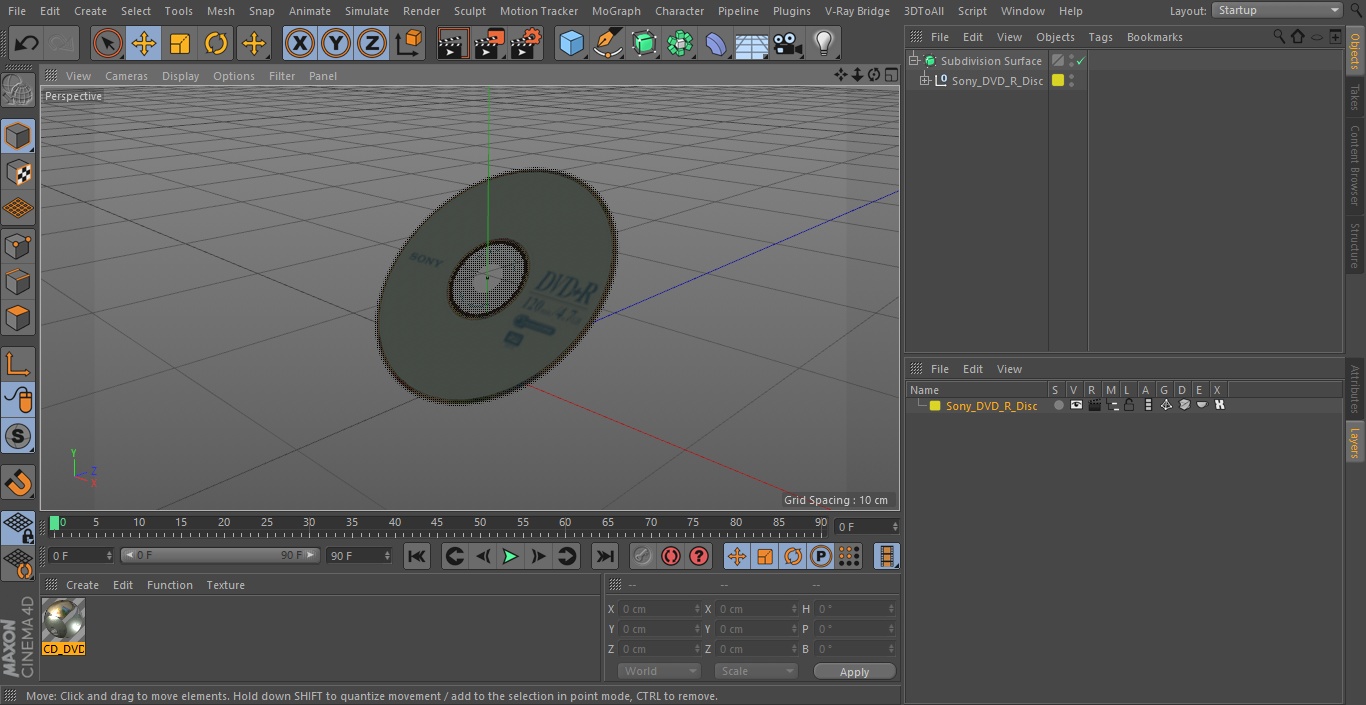
Task: Open the viewport Cameras menu
Action: pyautogui.click(x=126, y=76)
